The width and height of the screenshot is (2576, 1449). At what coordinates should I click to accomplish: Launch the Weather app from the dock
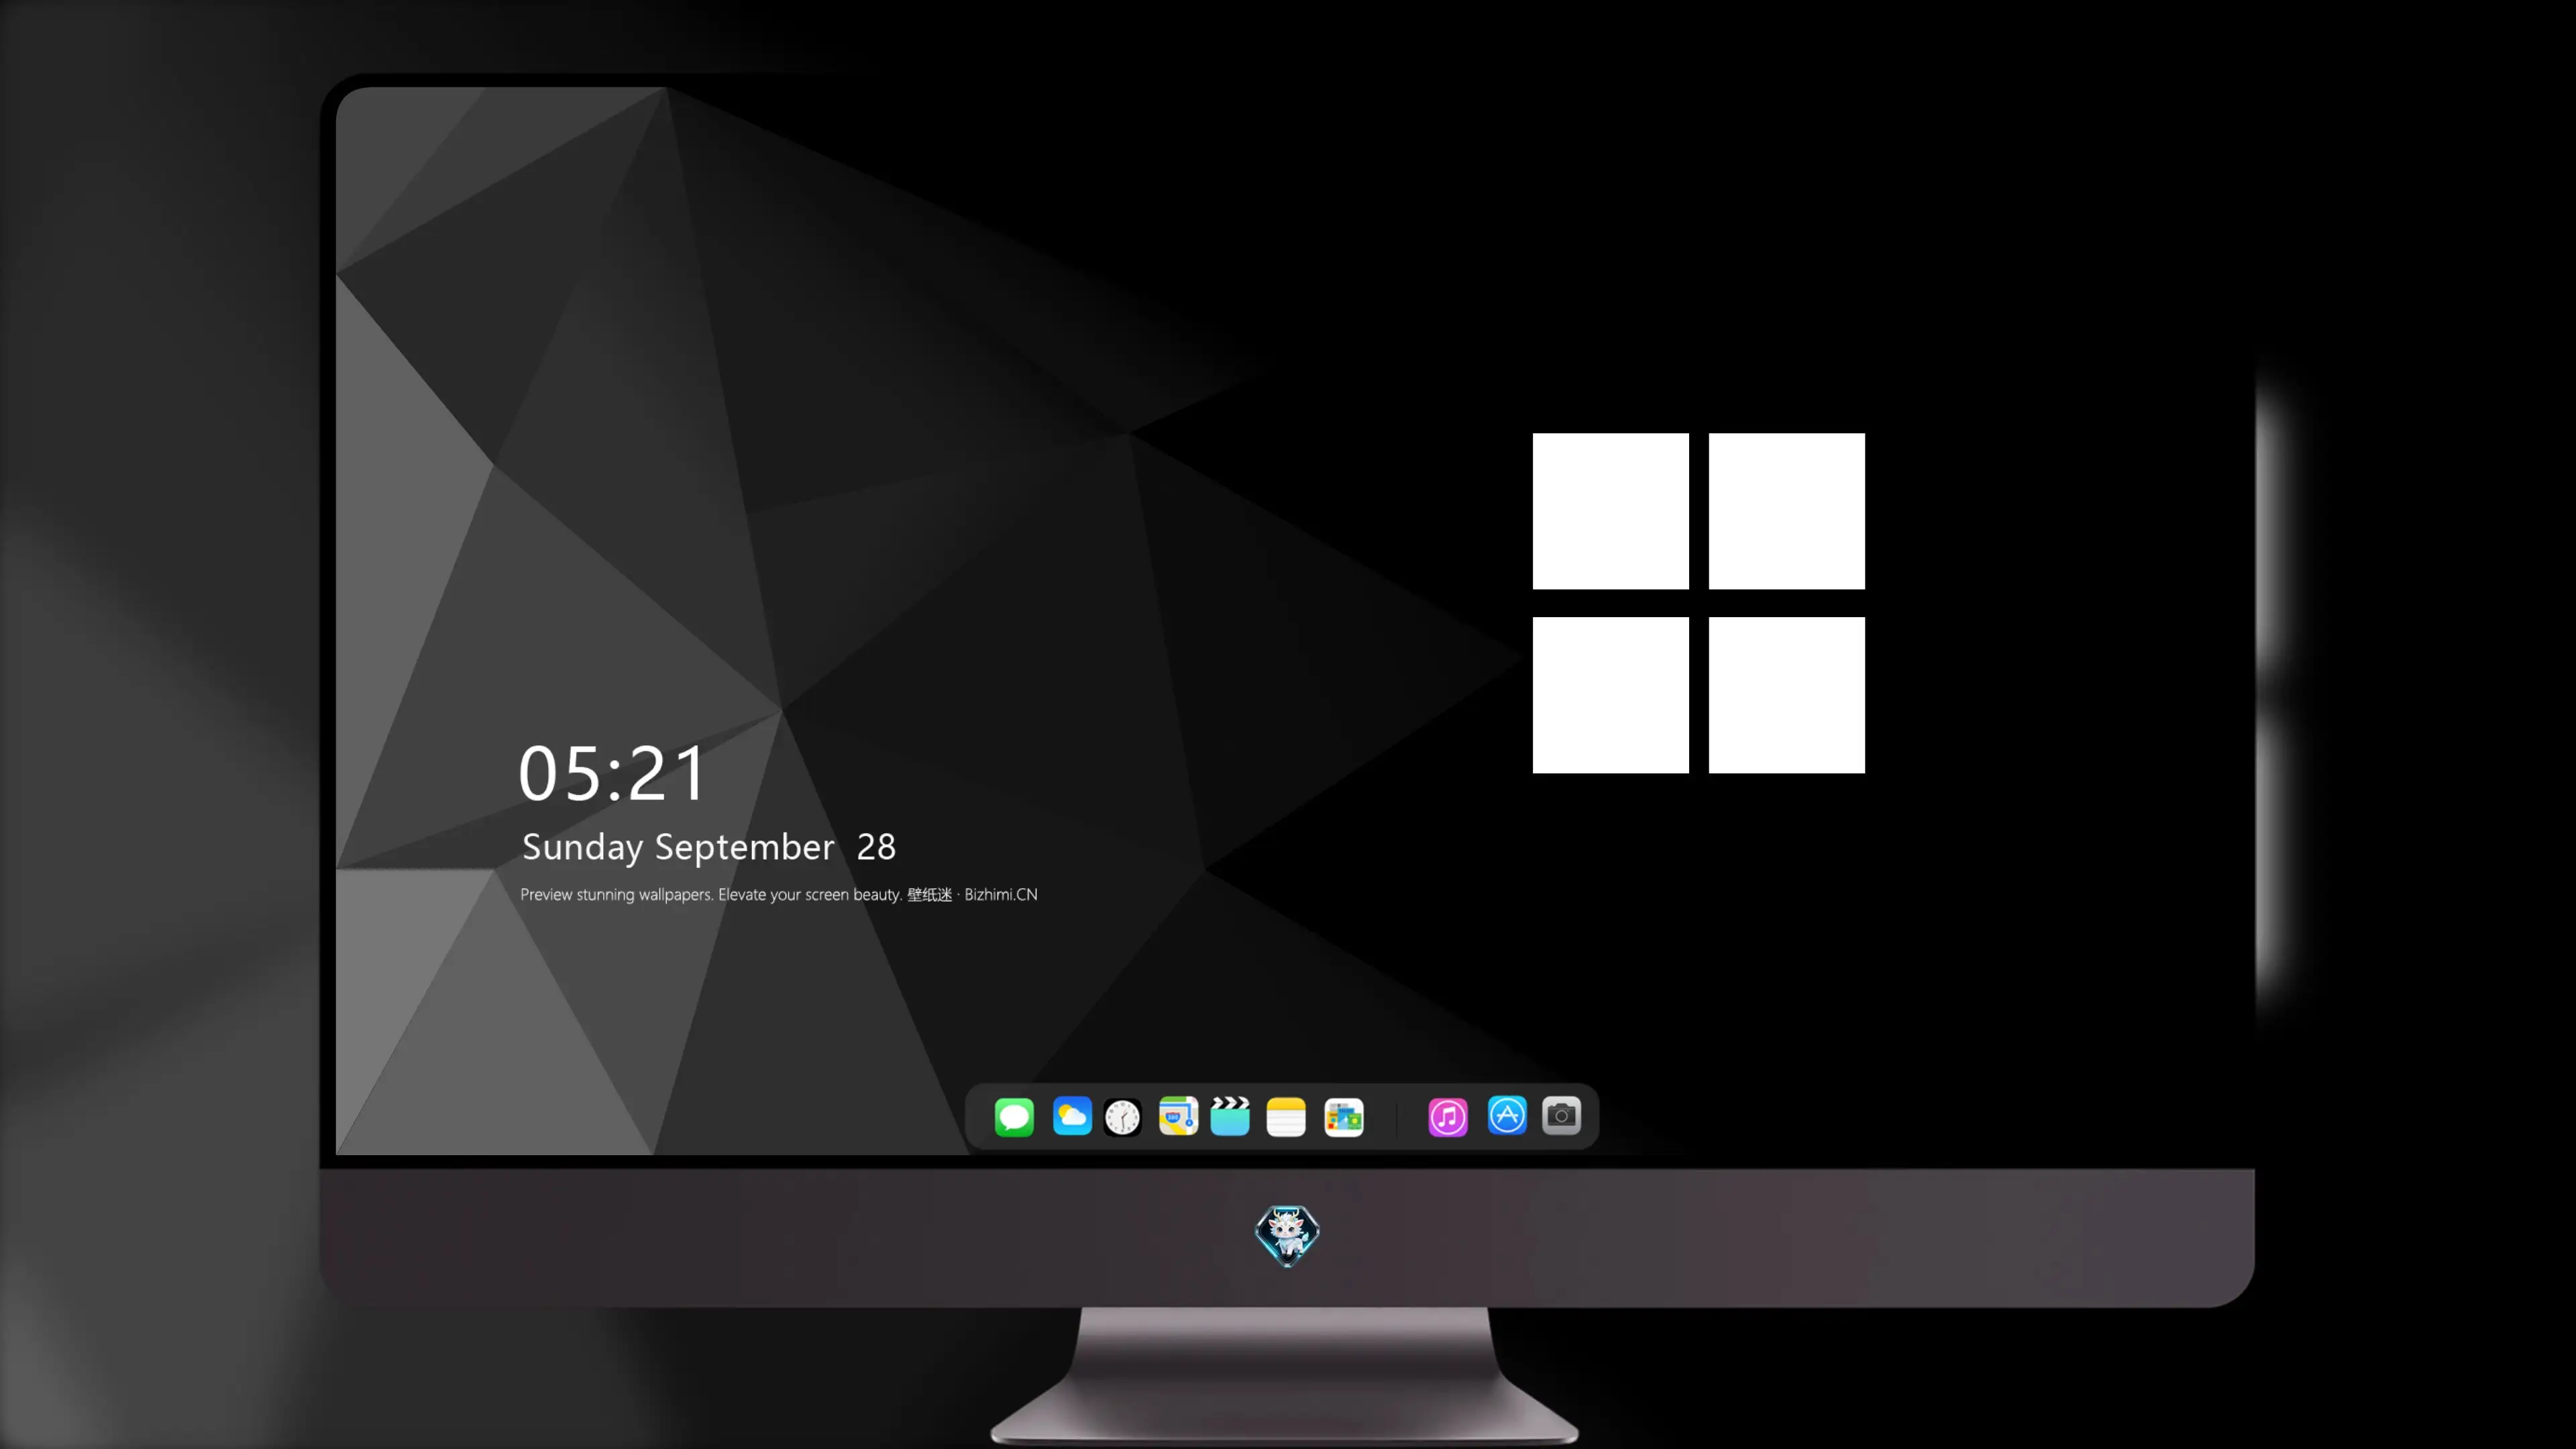[1072, 1116]
